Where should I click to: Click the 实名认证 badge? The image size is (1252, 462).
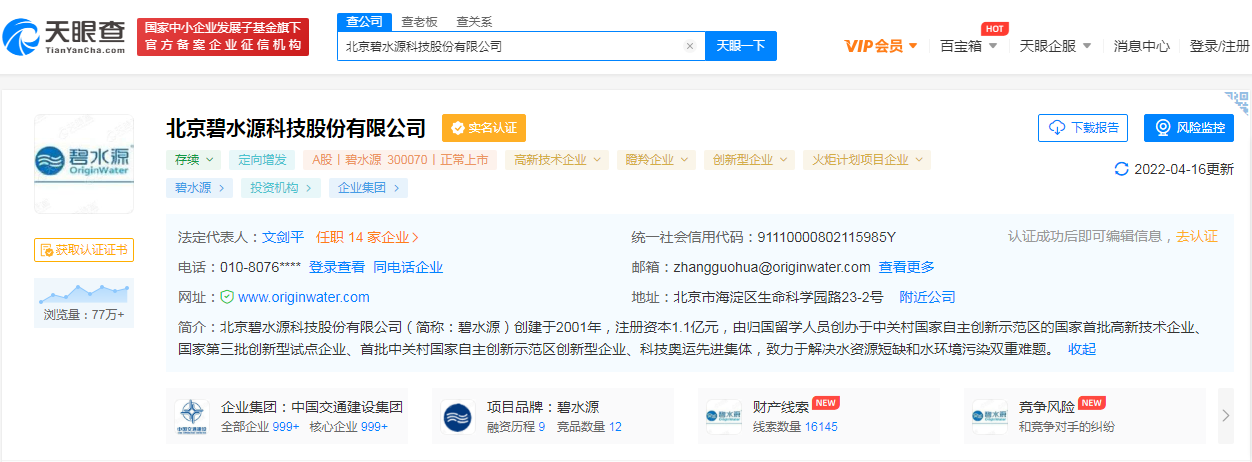tap(484, 128)
